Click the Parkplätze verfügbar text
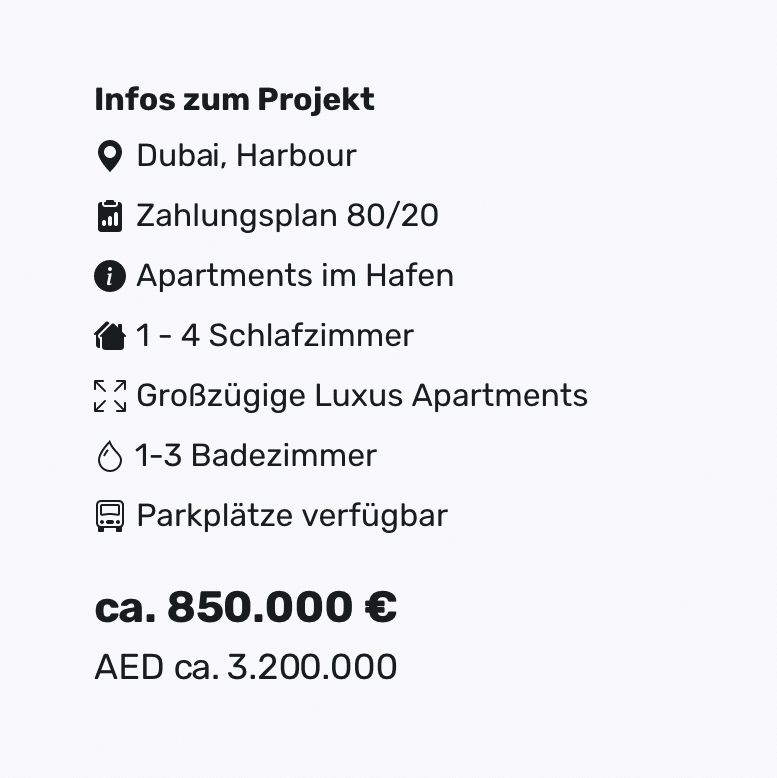 pyautogui.click(x=292, y=516)
